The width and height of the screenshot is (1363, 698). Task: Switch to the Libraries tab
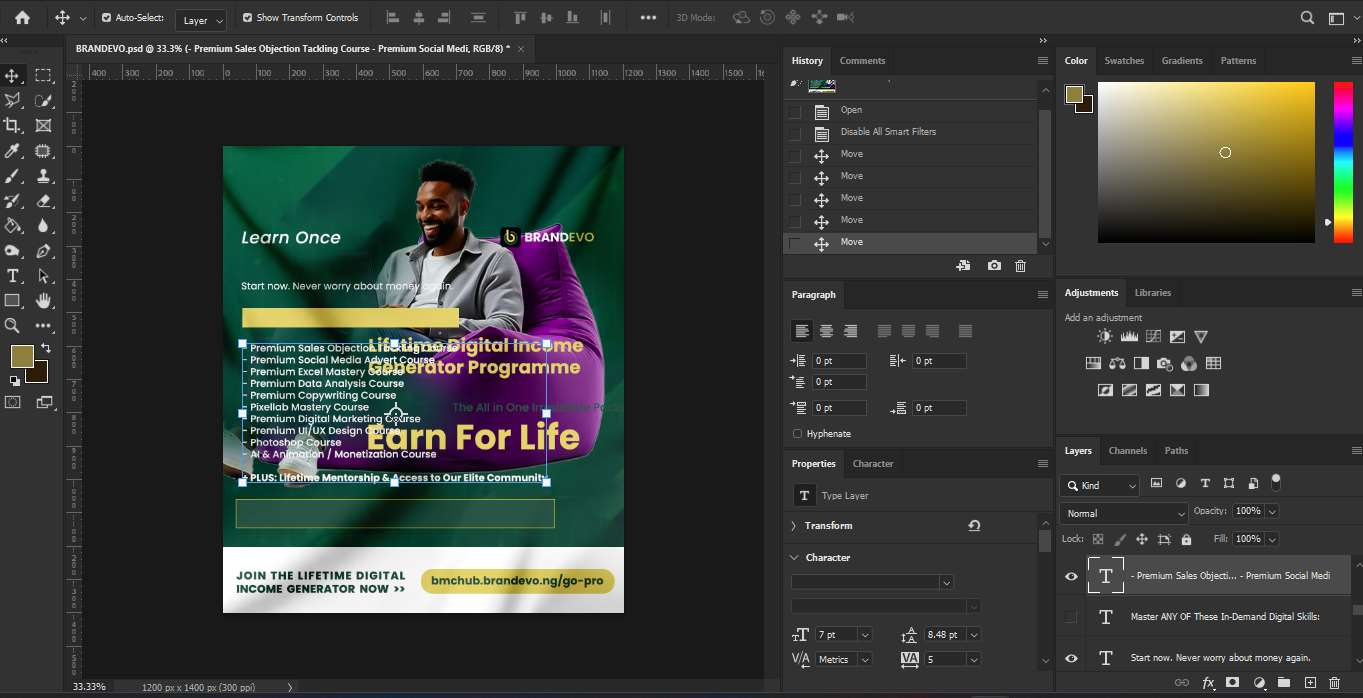pos(1152,293)
